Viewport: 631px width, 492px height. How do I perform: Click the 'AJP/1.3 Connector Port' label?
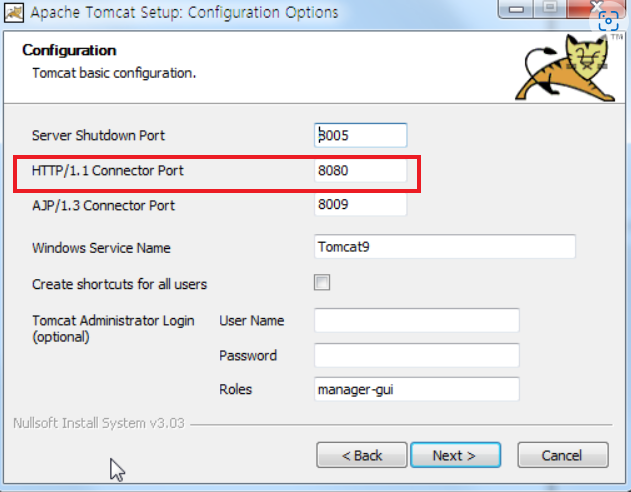pyautogui.click(x=103, y=206)
